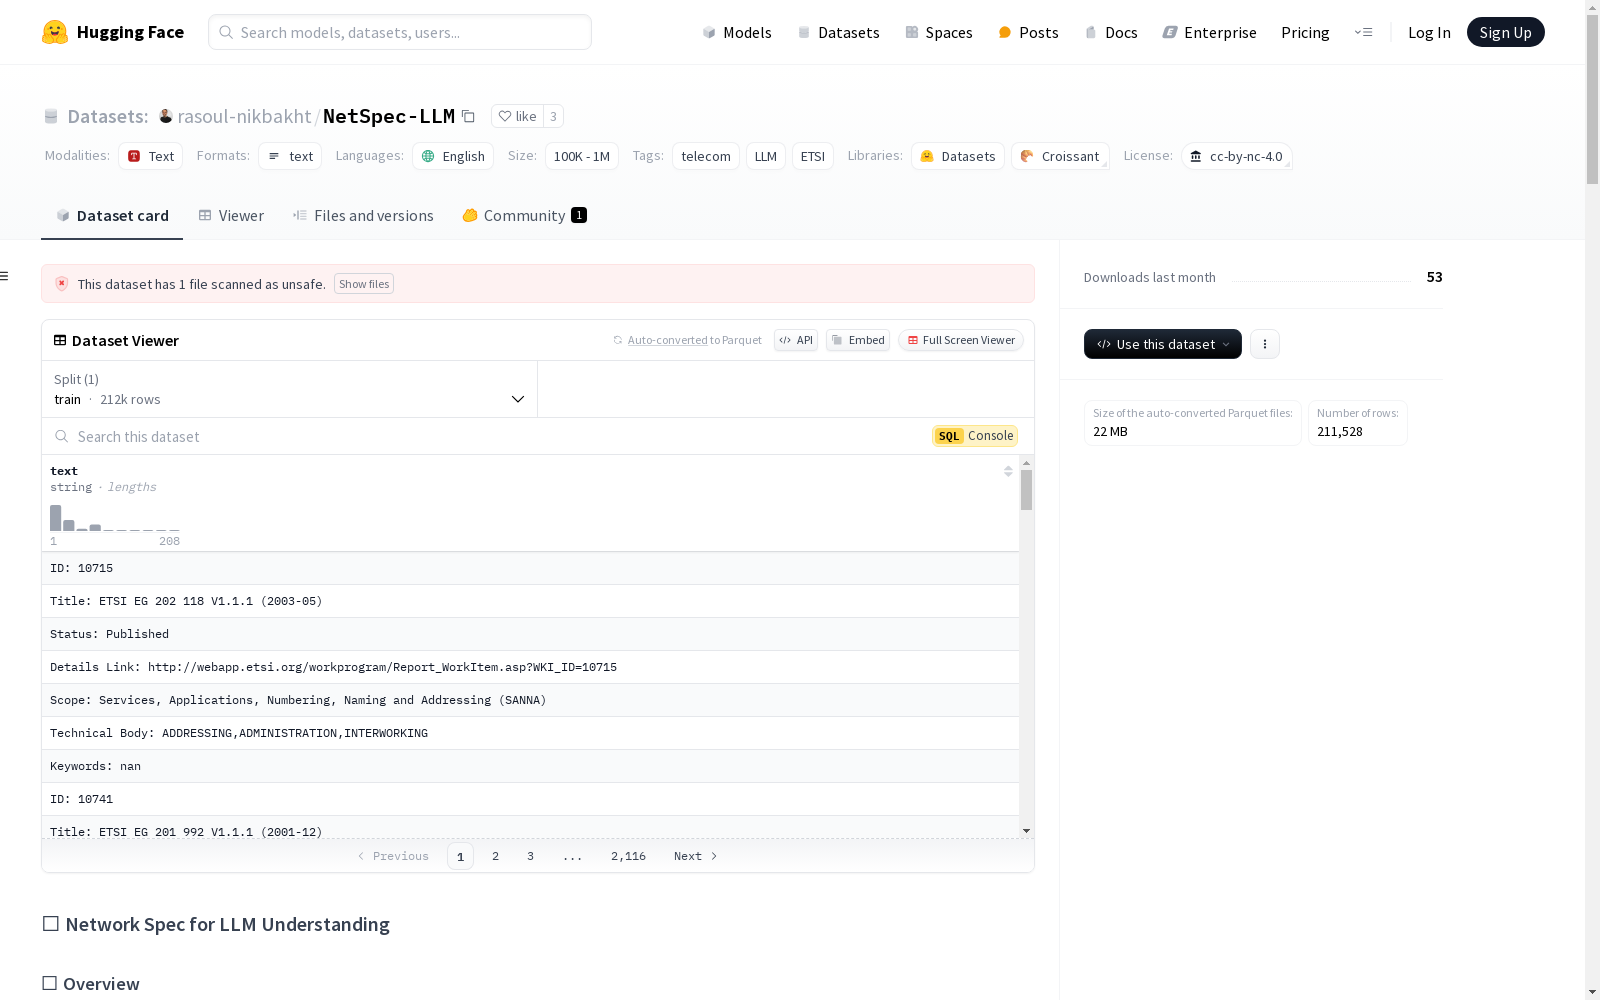Copy dataset name with copy icon
Screen dimensions: 1600x1000
468,116
